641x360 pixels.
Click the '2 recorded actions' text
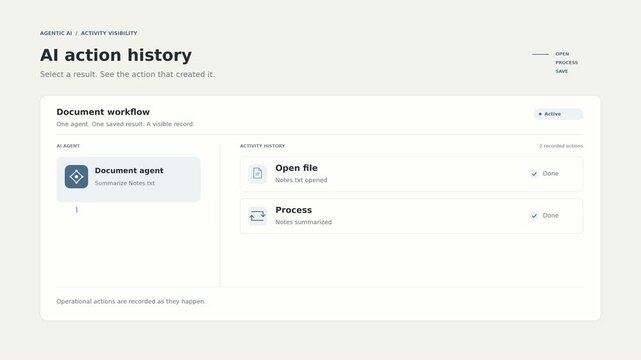coord(561,146)
